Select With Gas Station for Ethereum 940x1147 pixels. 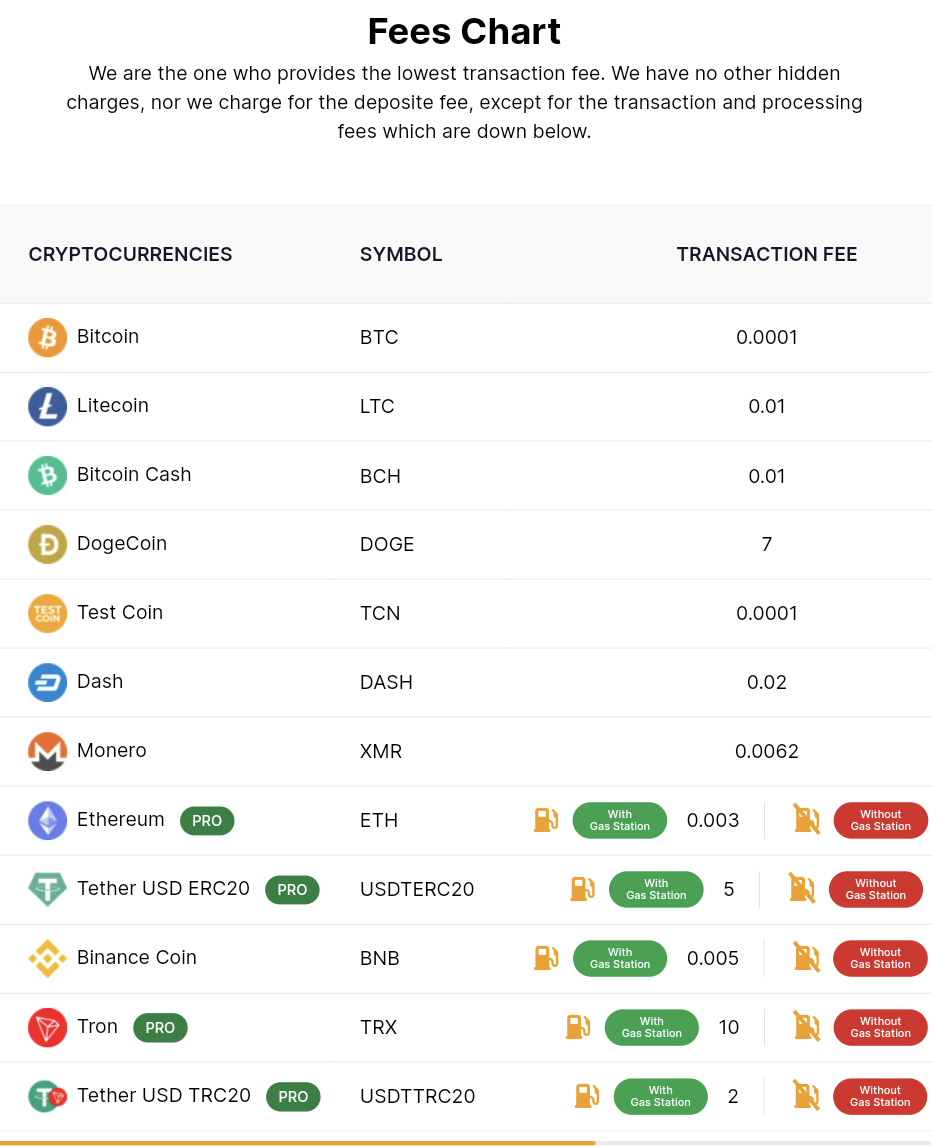619,820
